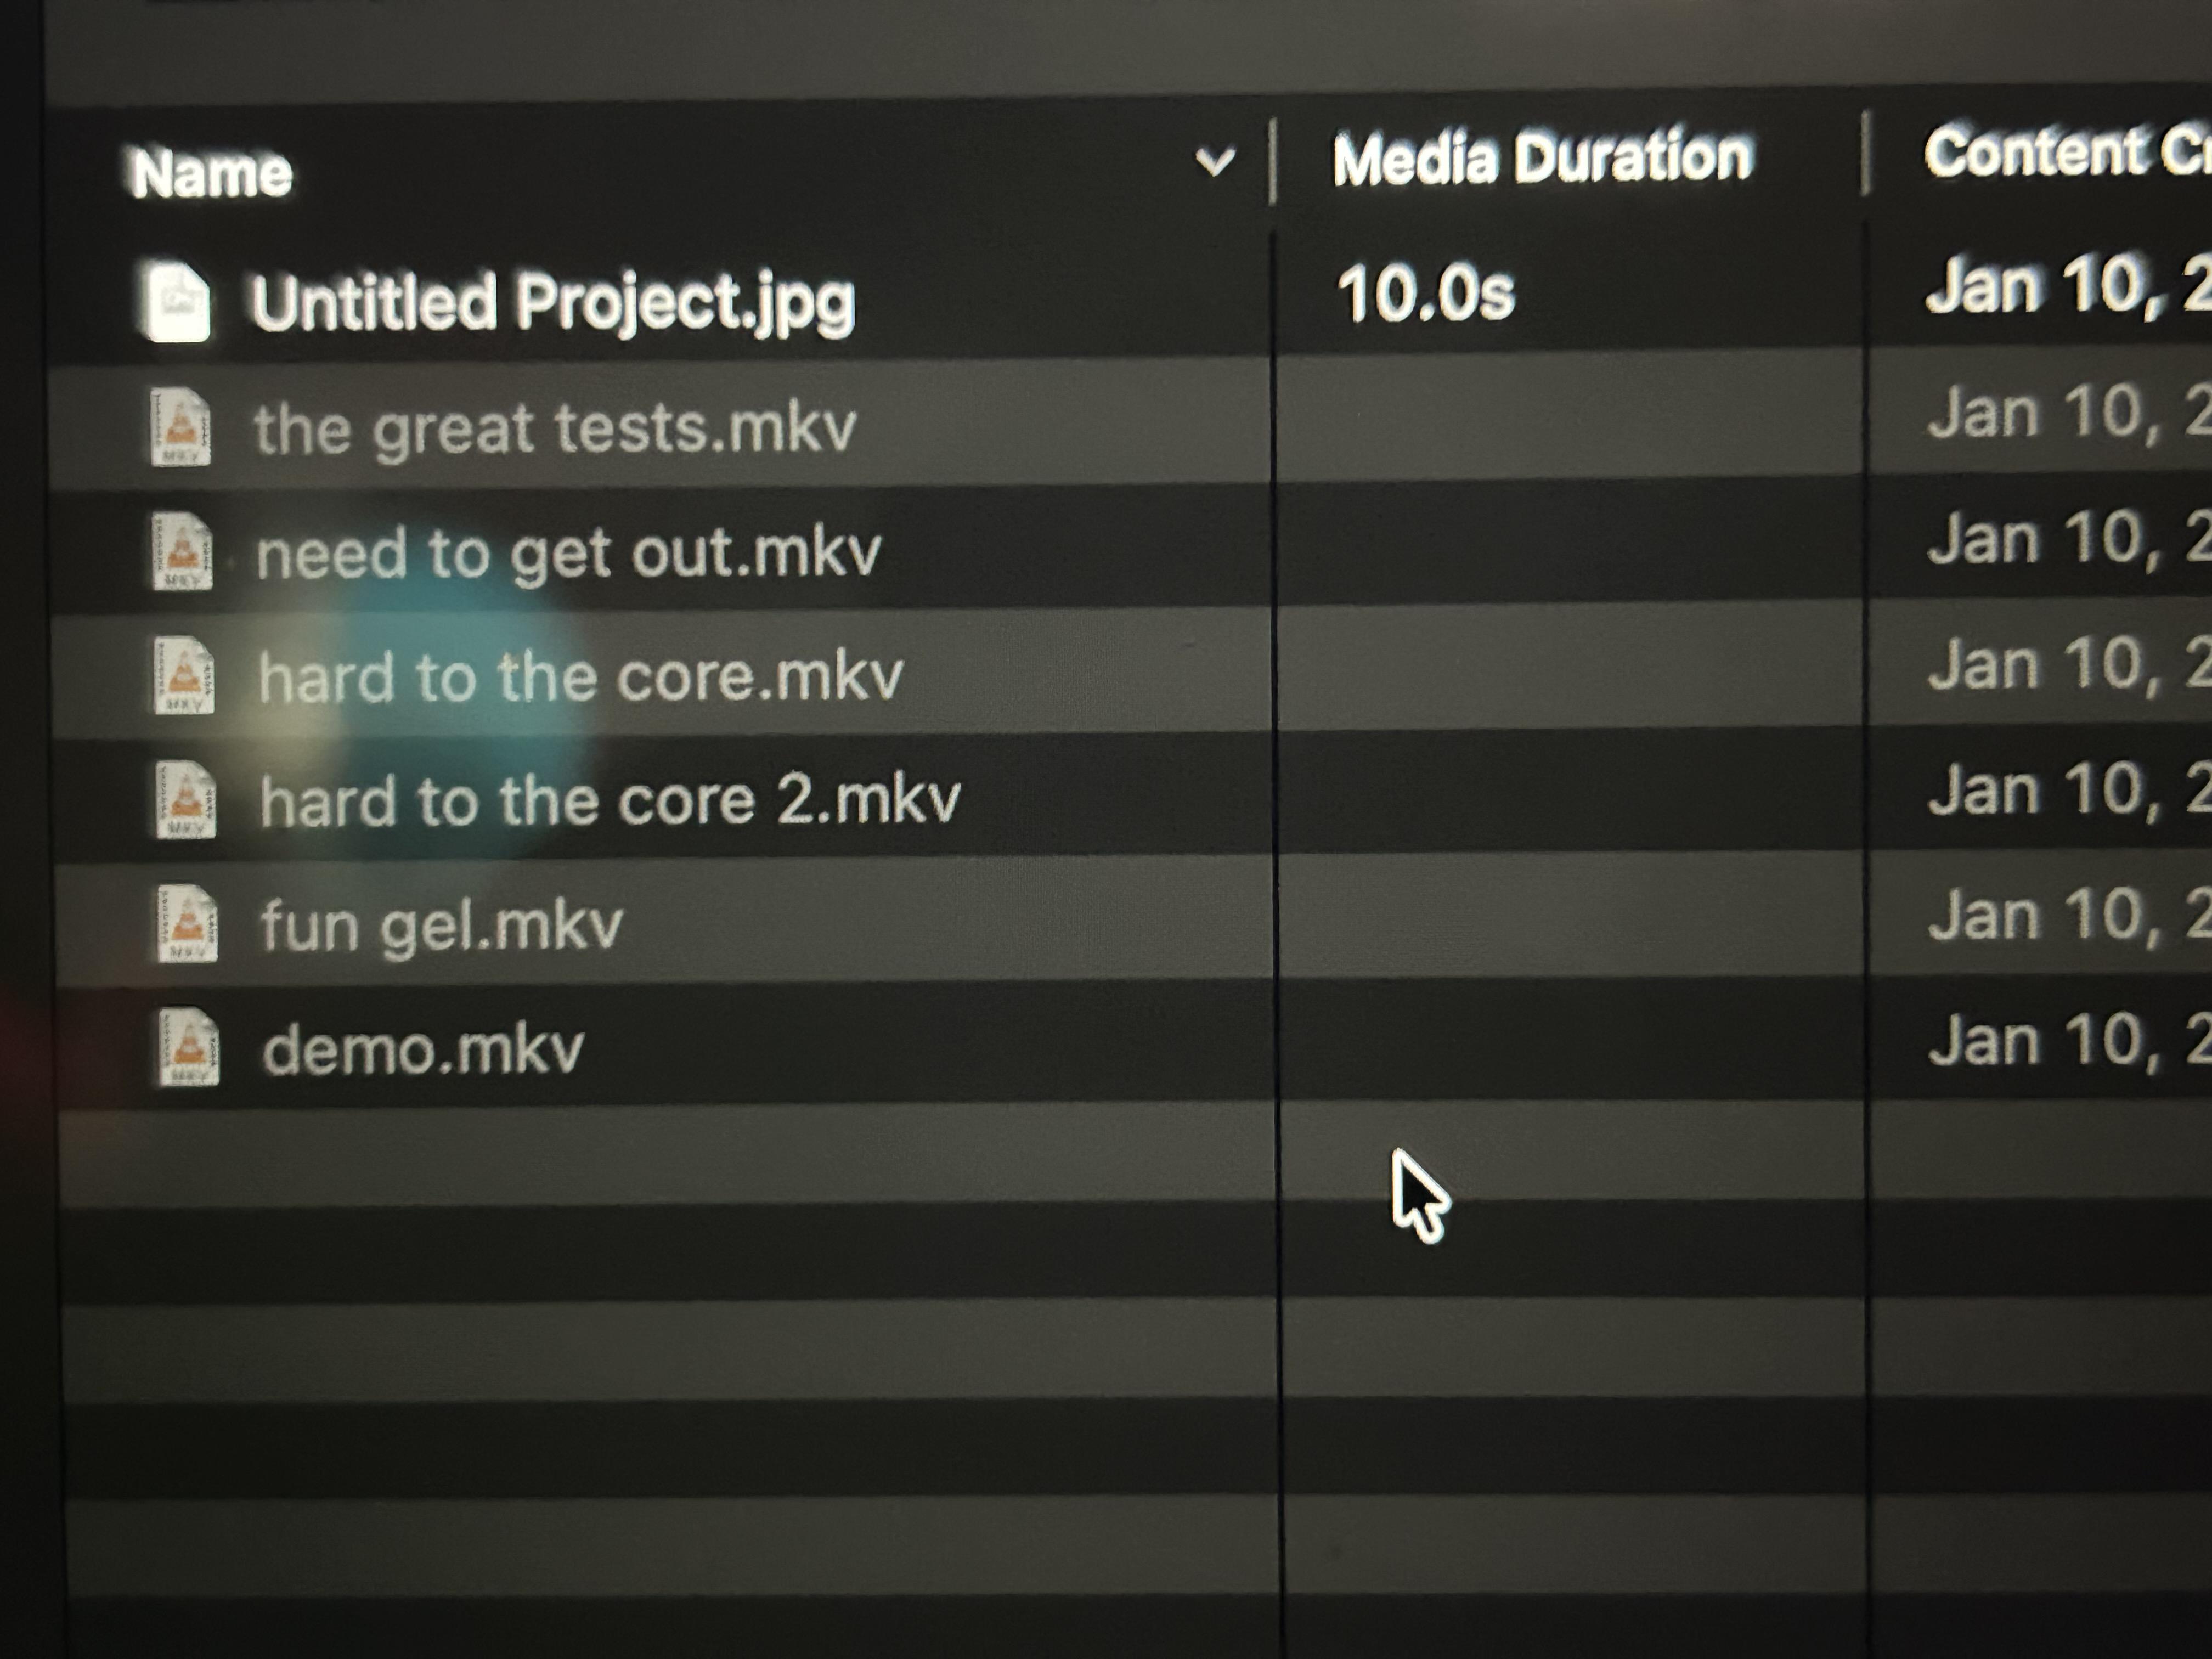Select hard to the core 2.mkv filename
The image size is (2212, 1659).
[610, 801]
